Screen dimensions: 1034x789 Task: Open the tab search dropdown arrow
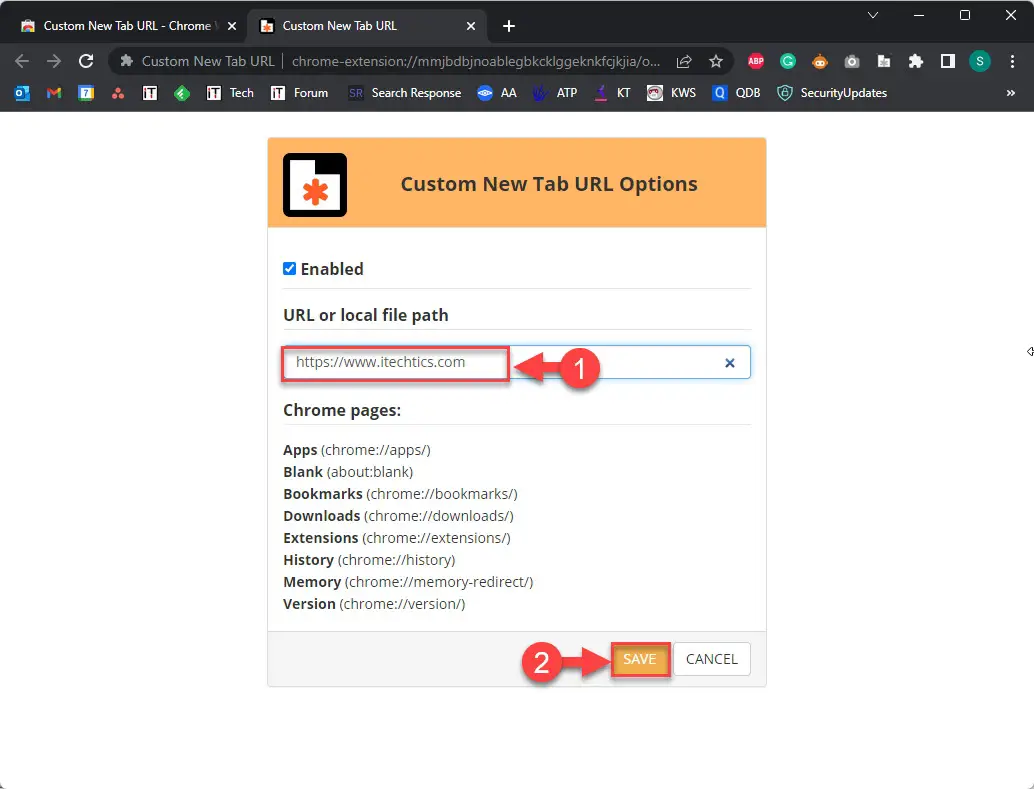point(872,15)
